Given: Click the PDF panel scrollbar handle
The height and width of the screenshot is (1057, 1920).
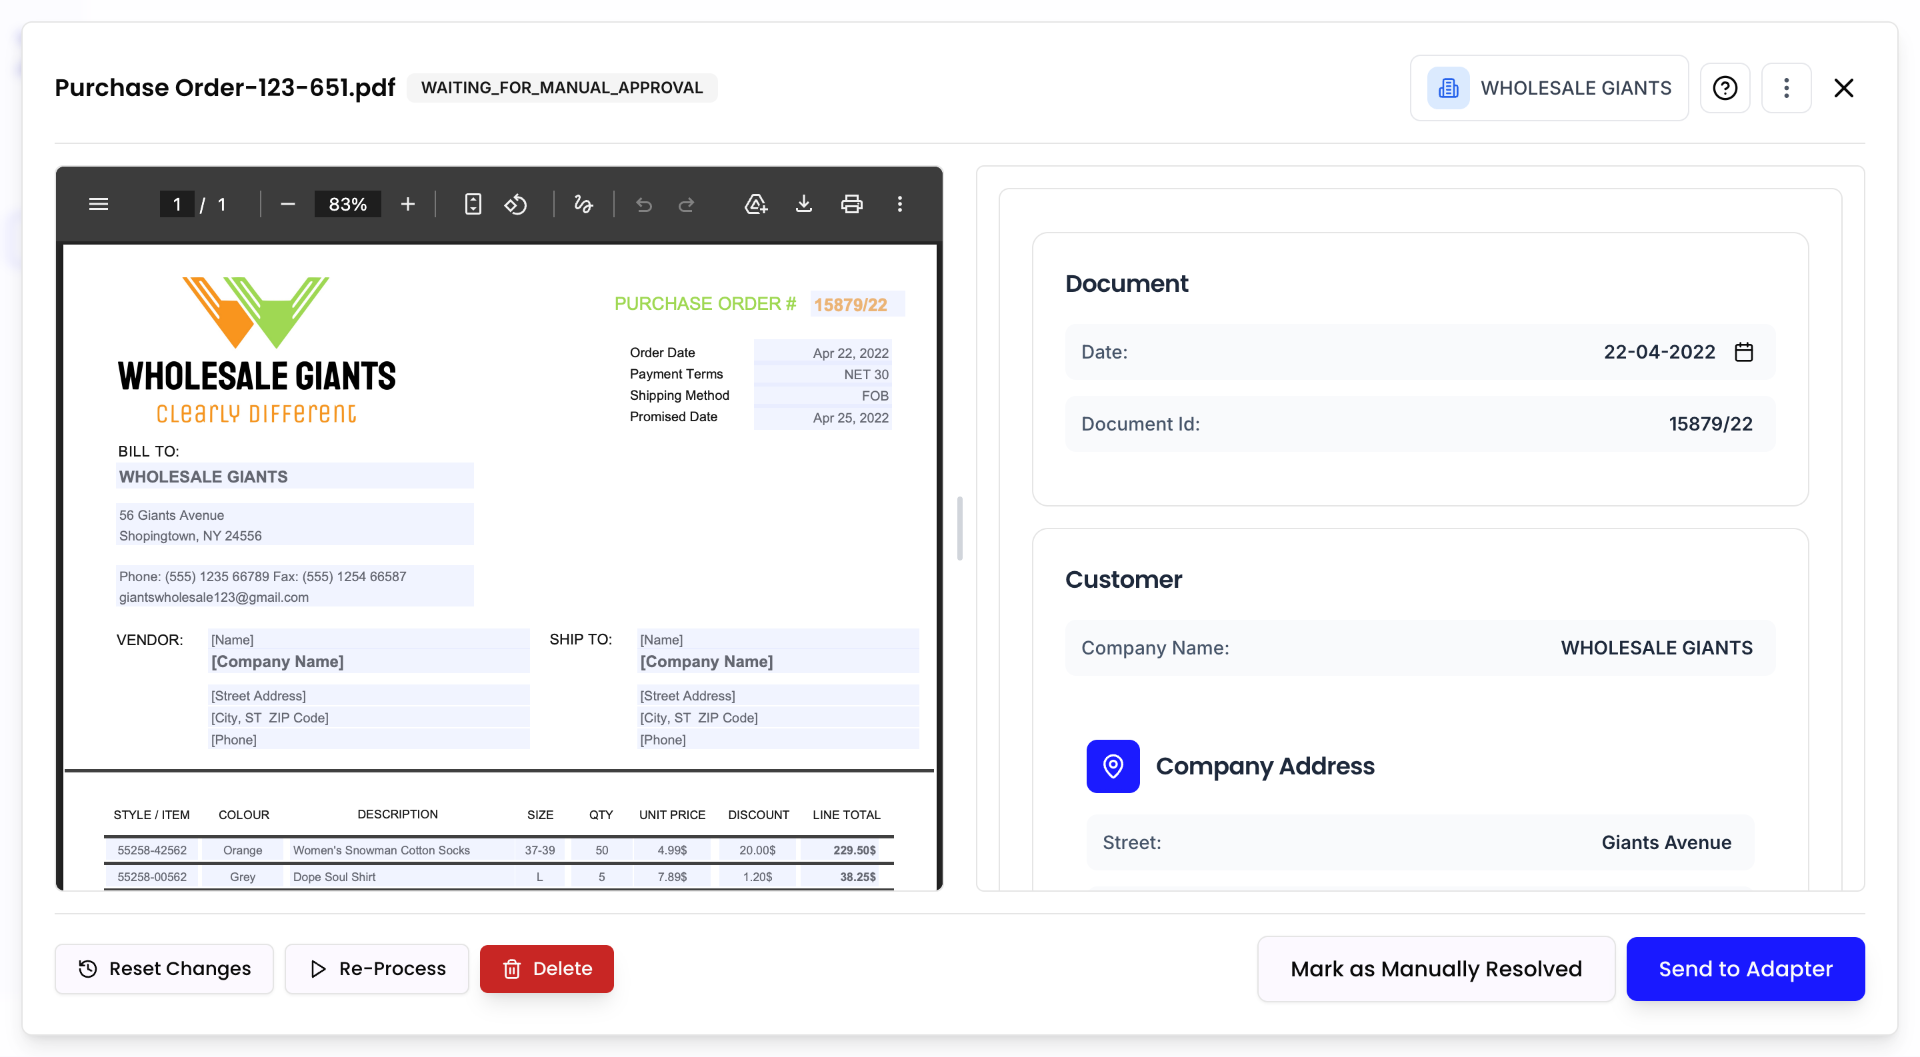Looking at the screenshot, I should (960, 528).
